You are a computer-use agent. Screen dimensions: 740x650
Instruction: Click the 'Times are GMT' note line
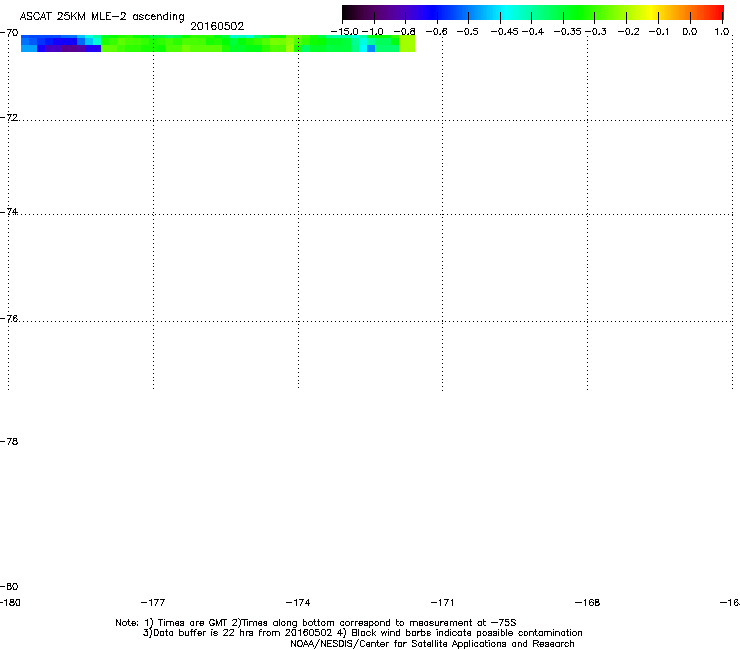(x=316, y=623)
